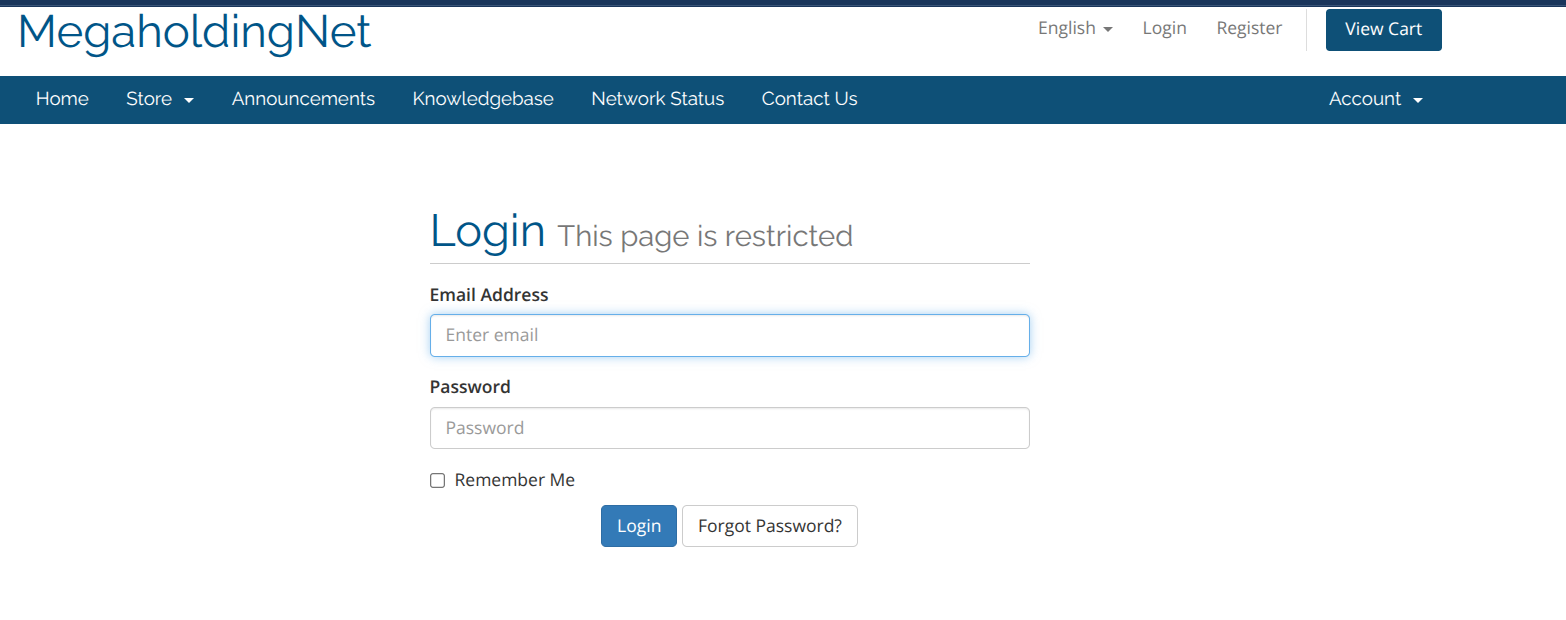Click the Forgot Password? button
The height and width of the screenshot is (620, 1566).
tap(769, 525)
